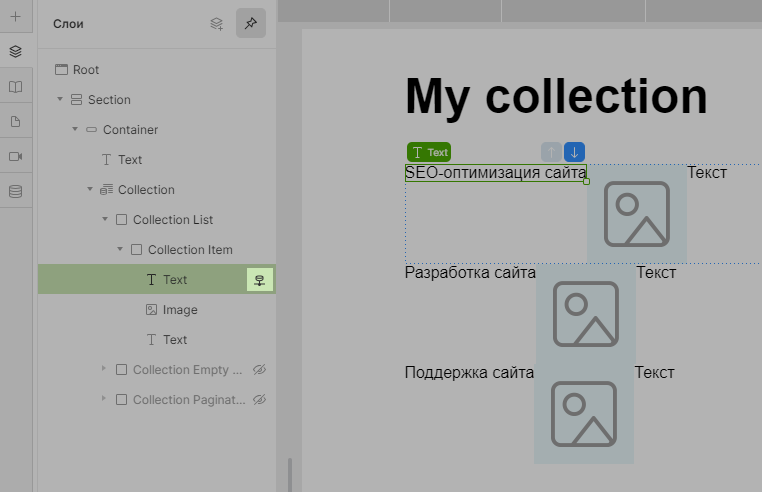Click Текст next to Разработка сайта row
Viewport: 762px width, 492px height.
pos(656,272)
